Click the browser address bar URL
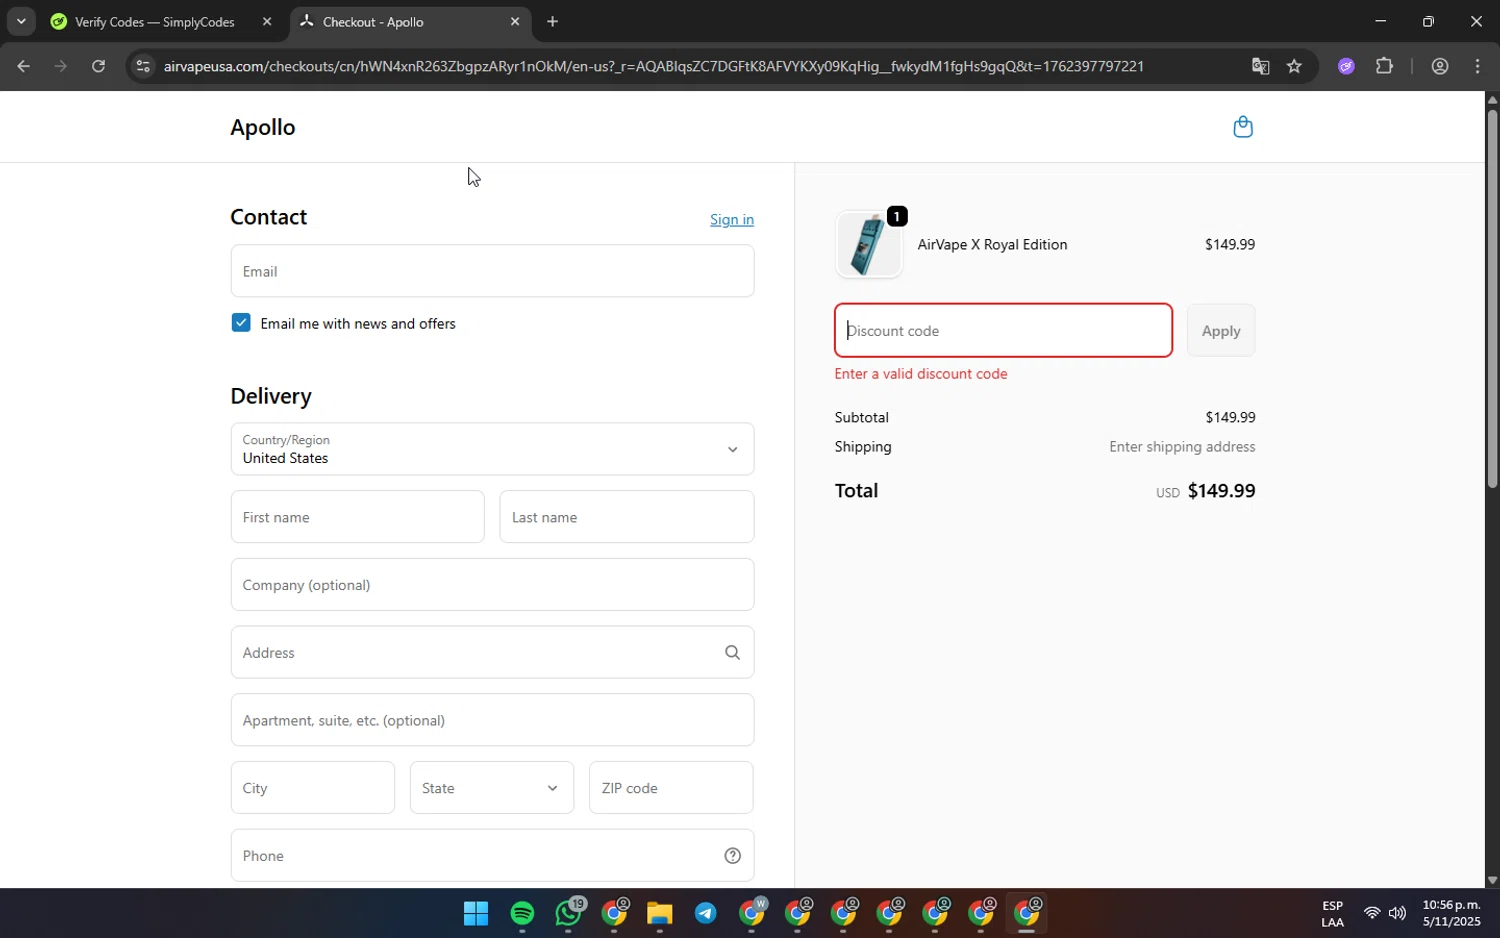1500x938 pixels. [653, 66]
